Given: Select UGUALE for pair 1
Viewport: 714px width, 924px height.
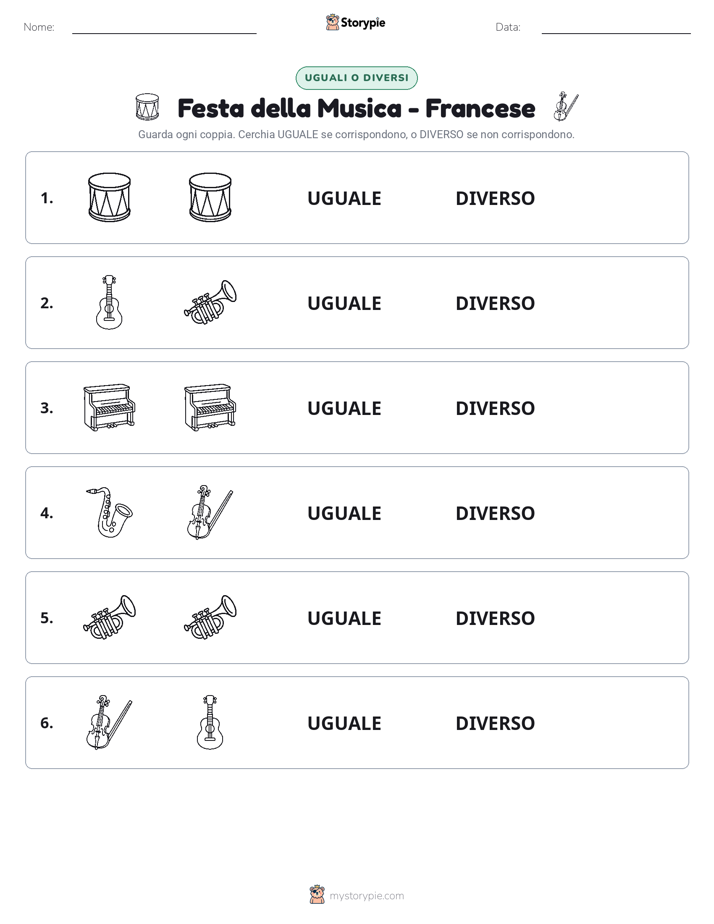Looking at the screenshot, I should pos(345,199).
